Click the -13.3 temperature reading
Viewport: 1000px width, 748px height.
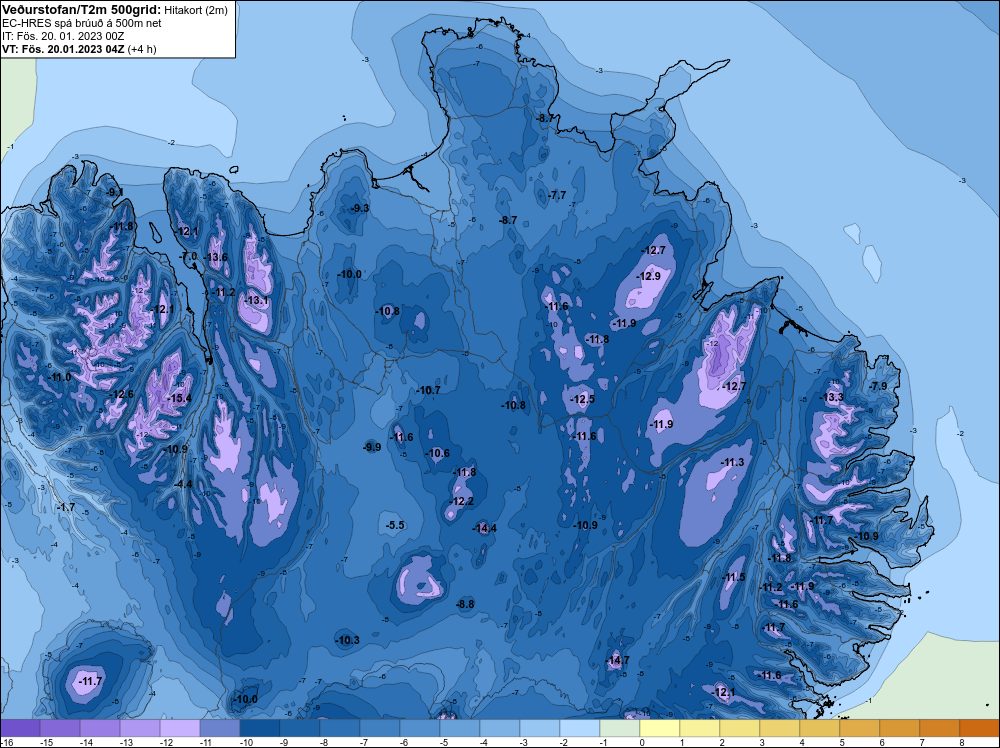tap(832, 397)
